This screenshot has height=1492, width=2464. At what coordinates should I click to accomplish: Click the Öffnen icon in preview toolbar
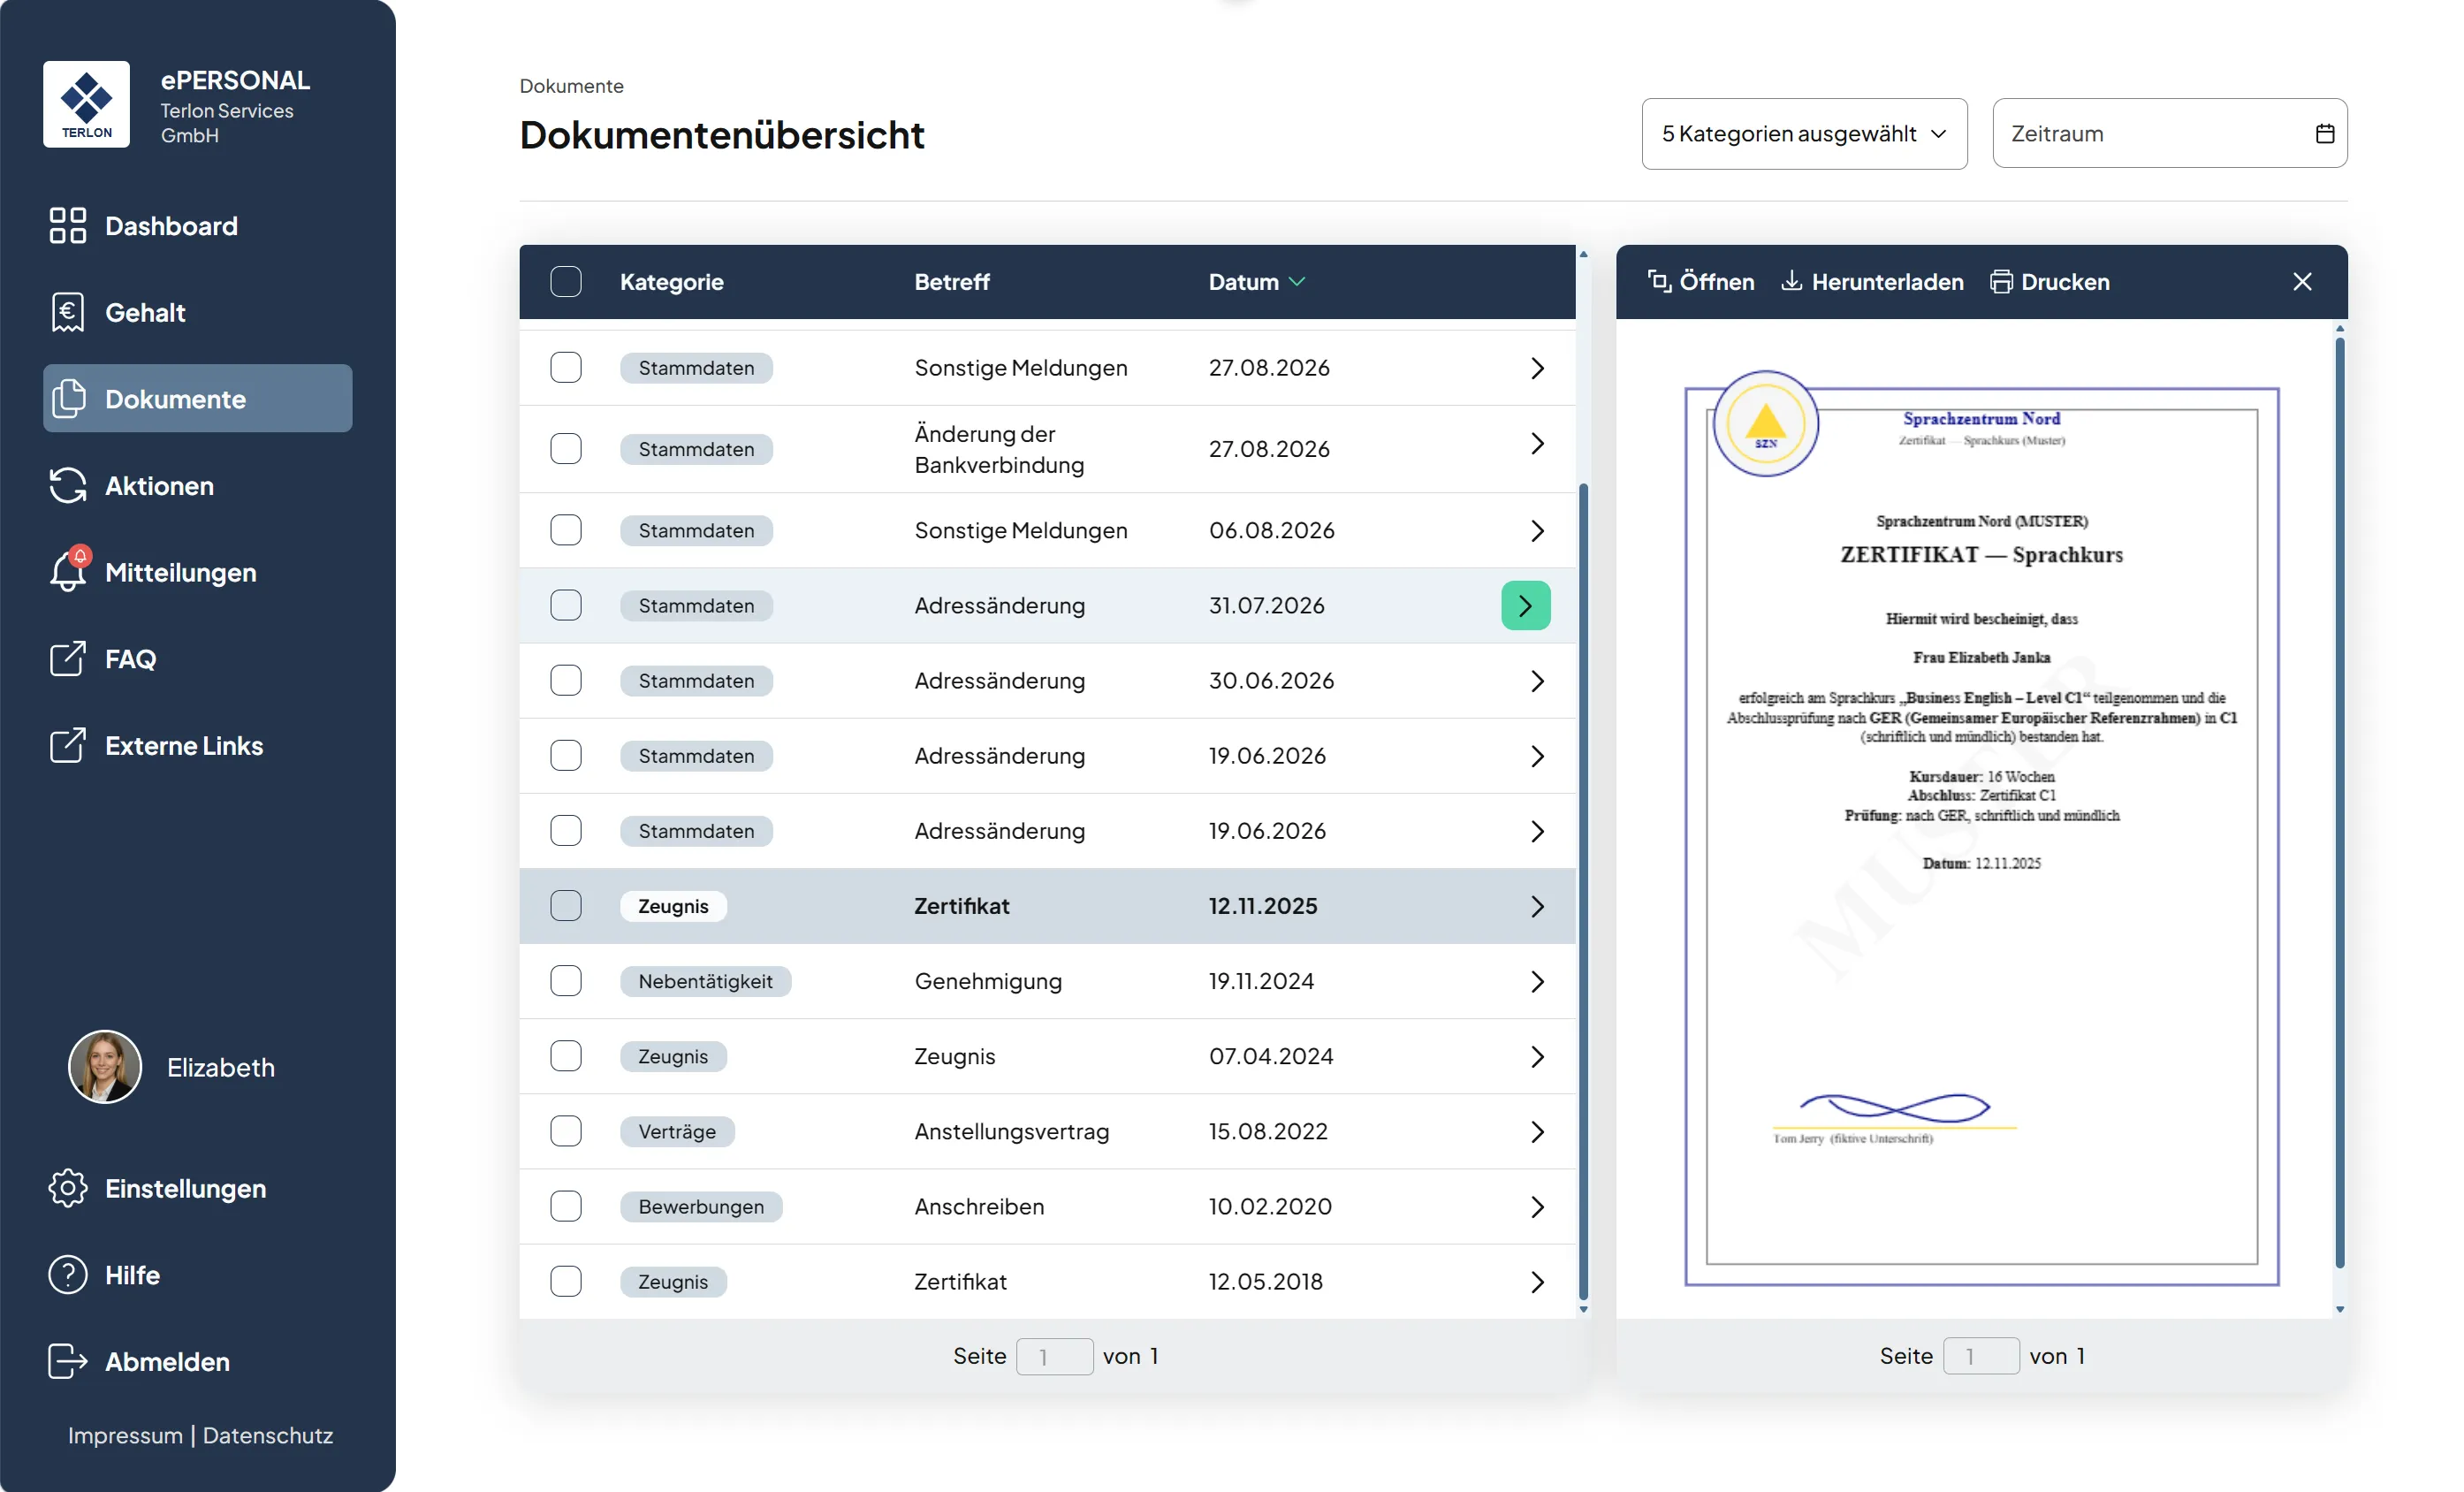[1659, 282]
